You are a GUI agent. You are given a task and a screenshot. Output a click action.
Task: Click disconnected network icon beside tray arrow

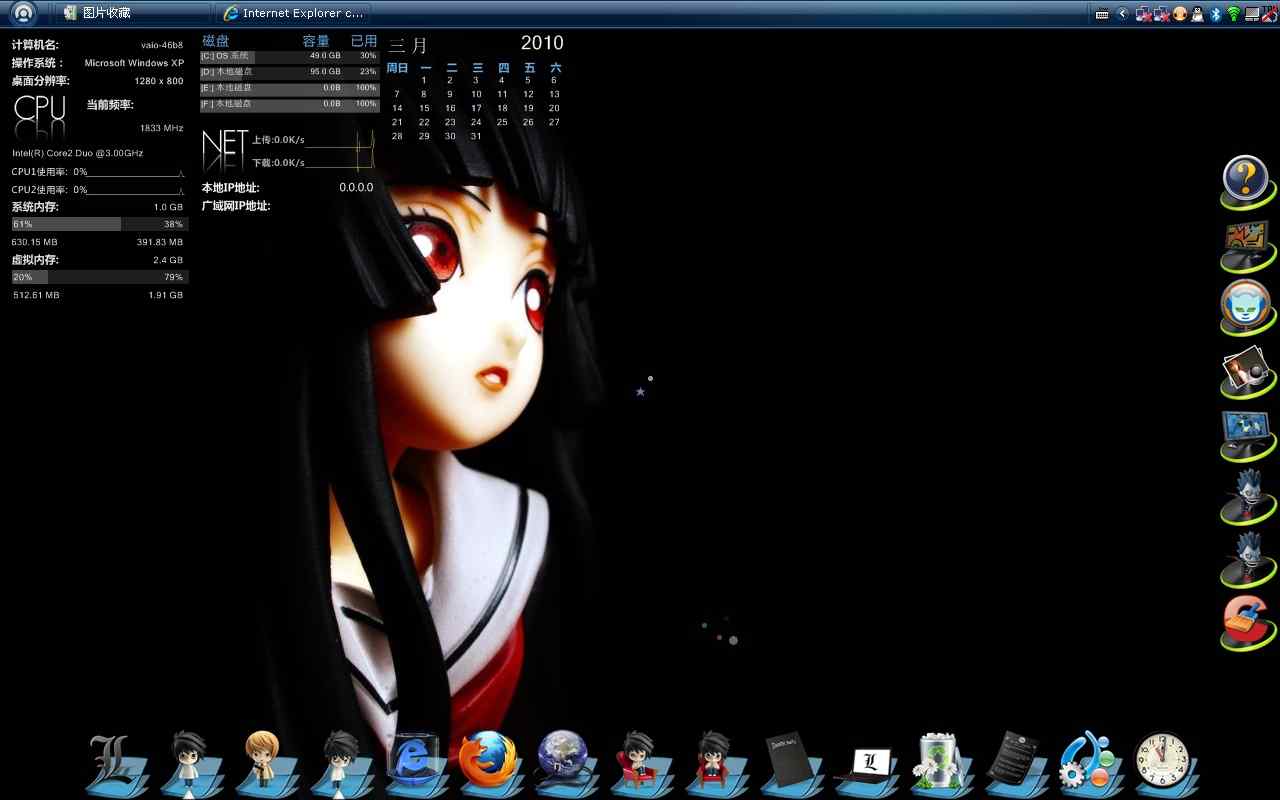[x=1143, y=14]
